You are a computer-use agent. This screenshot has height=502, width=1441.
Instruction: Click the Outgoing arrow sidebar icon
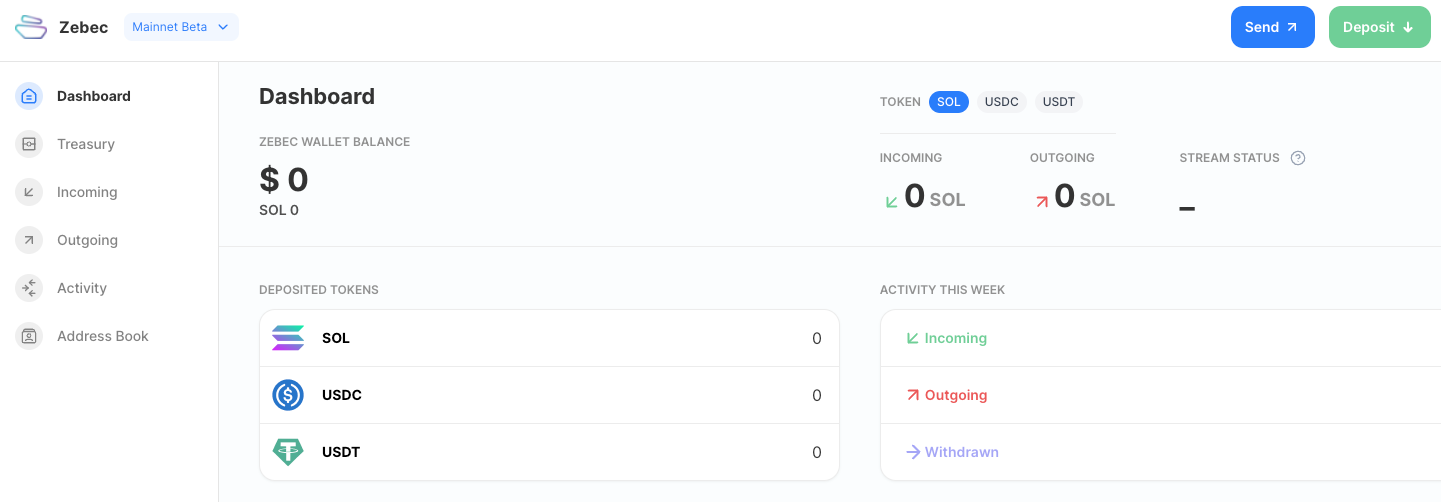pos(29,240)
